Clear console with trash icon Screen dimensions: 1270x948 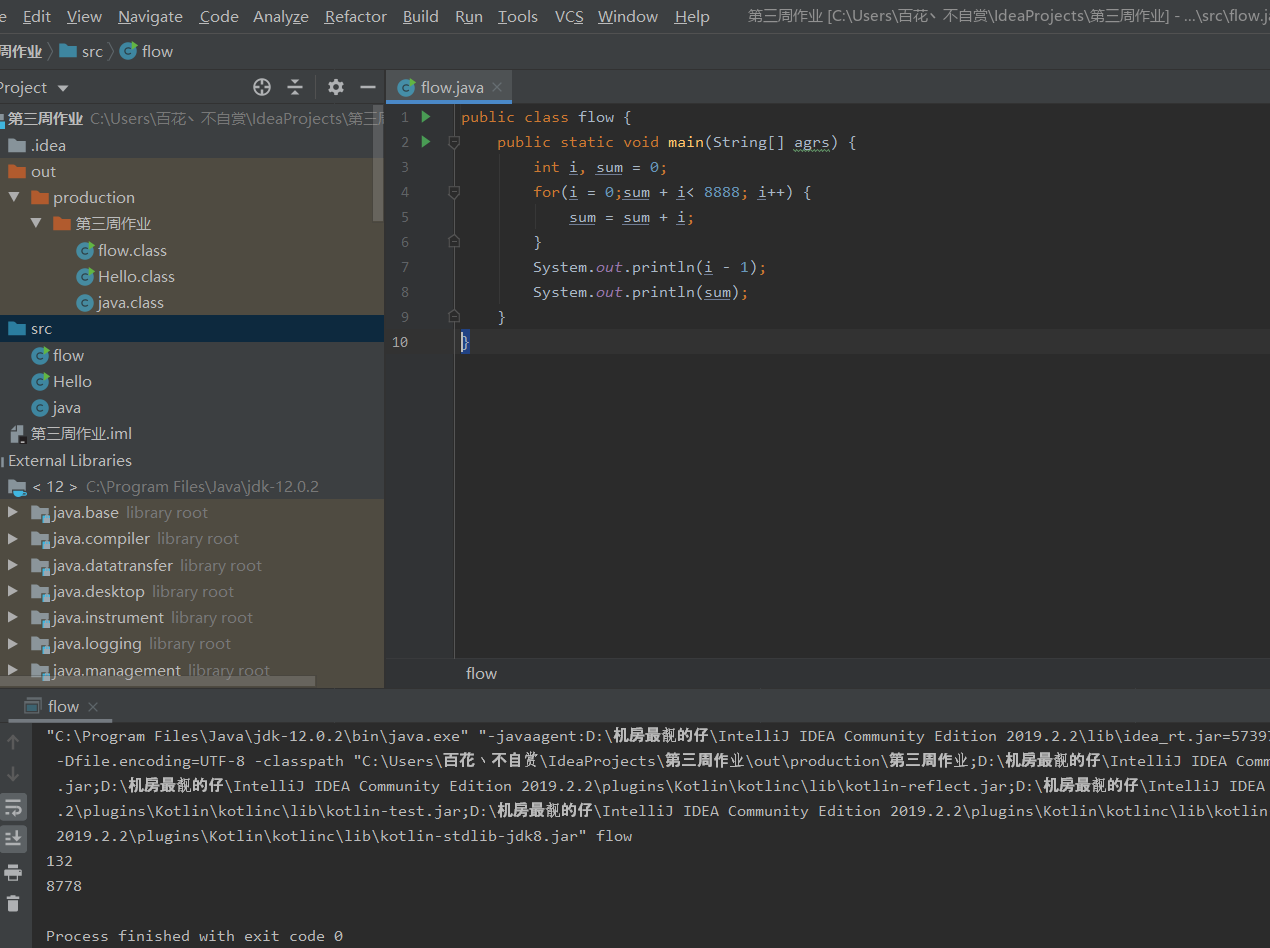pyautogui.click(x=13, y=903)
